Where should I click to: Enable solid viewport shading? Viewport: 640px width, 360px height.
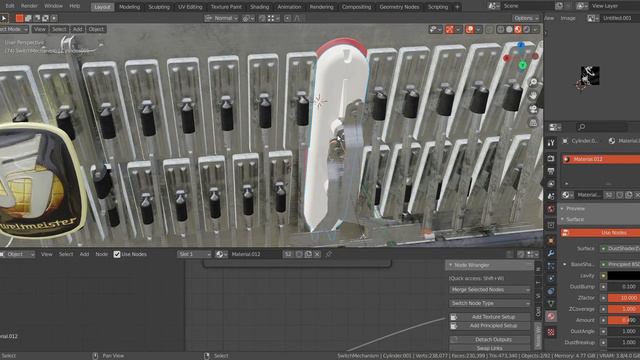[x=509, y=29]
